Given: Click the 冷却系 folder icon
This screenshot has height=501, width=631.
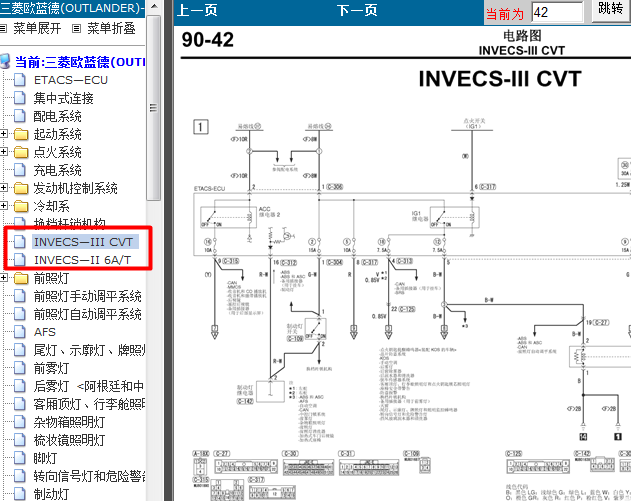Looking at the screenshot, I should pos(21,206).
